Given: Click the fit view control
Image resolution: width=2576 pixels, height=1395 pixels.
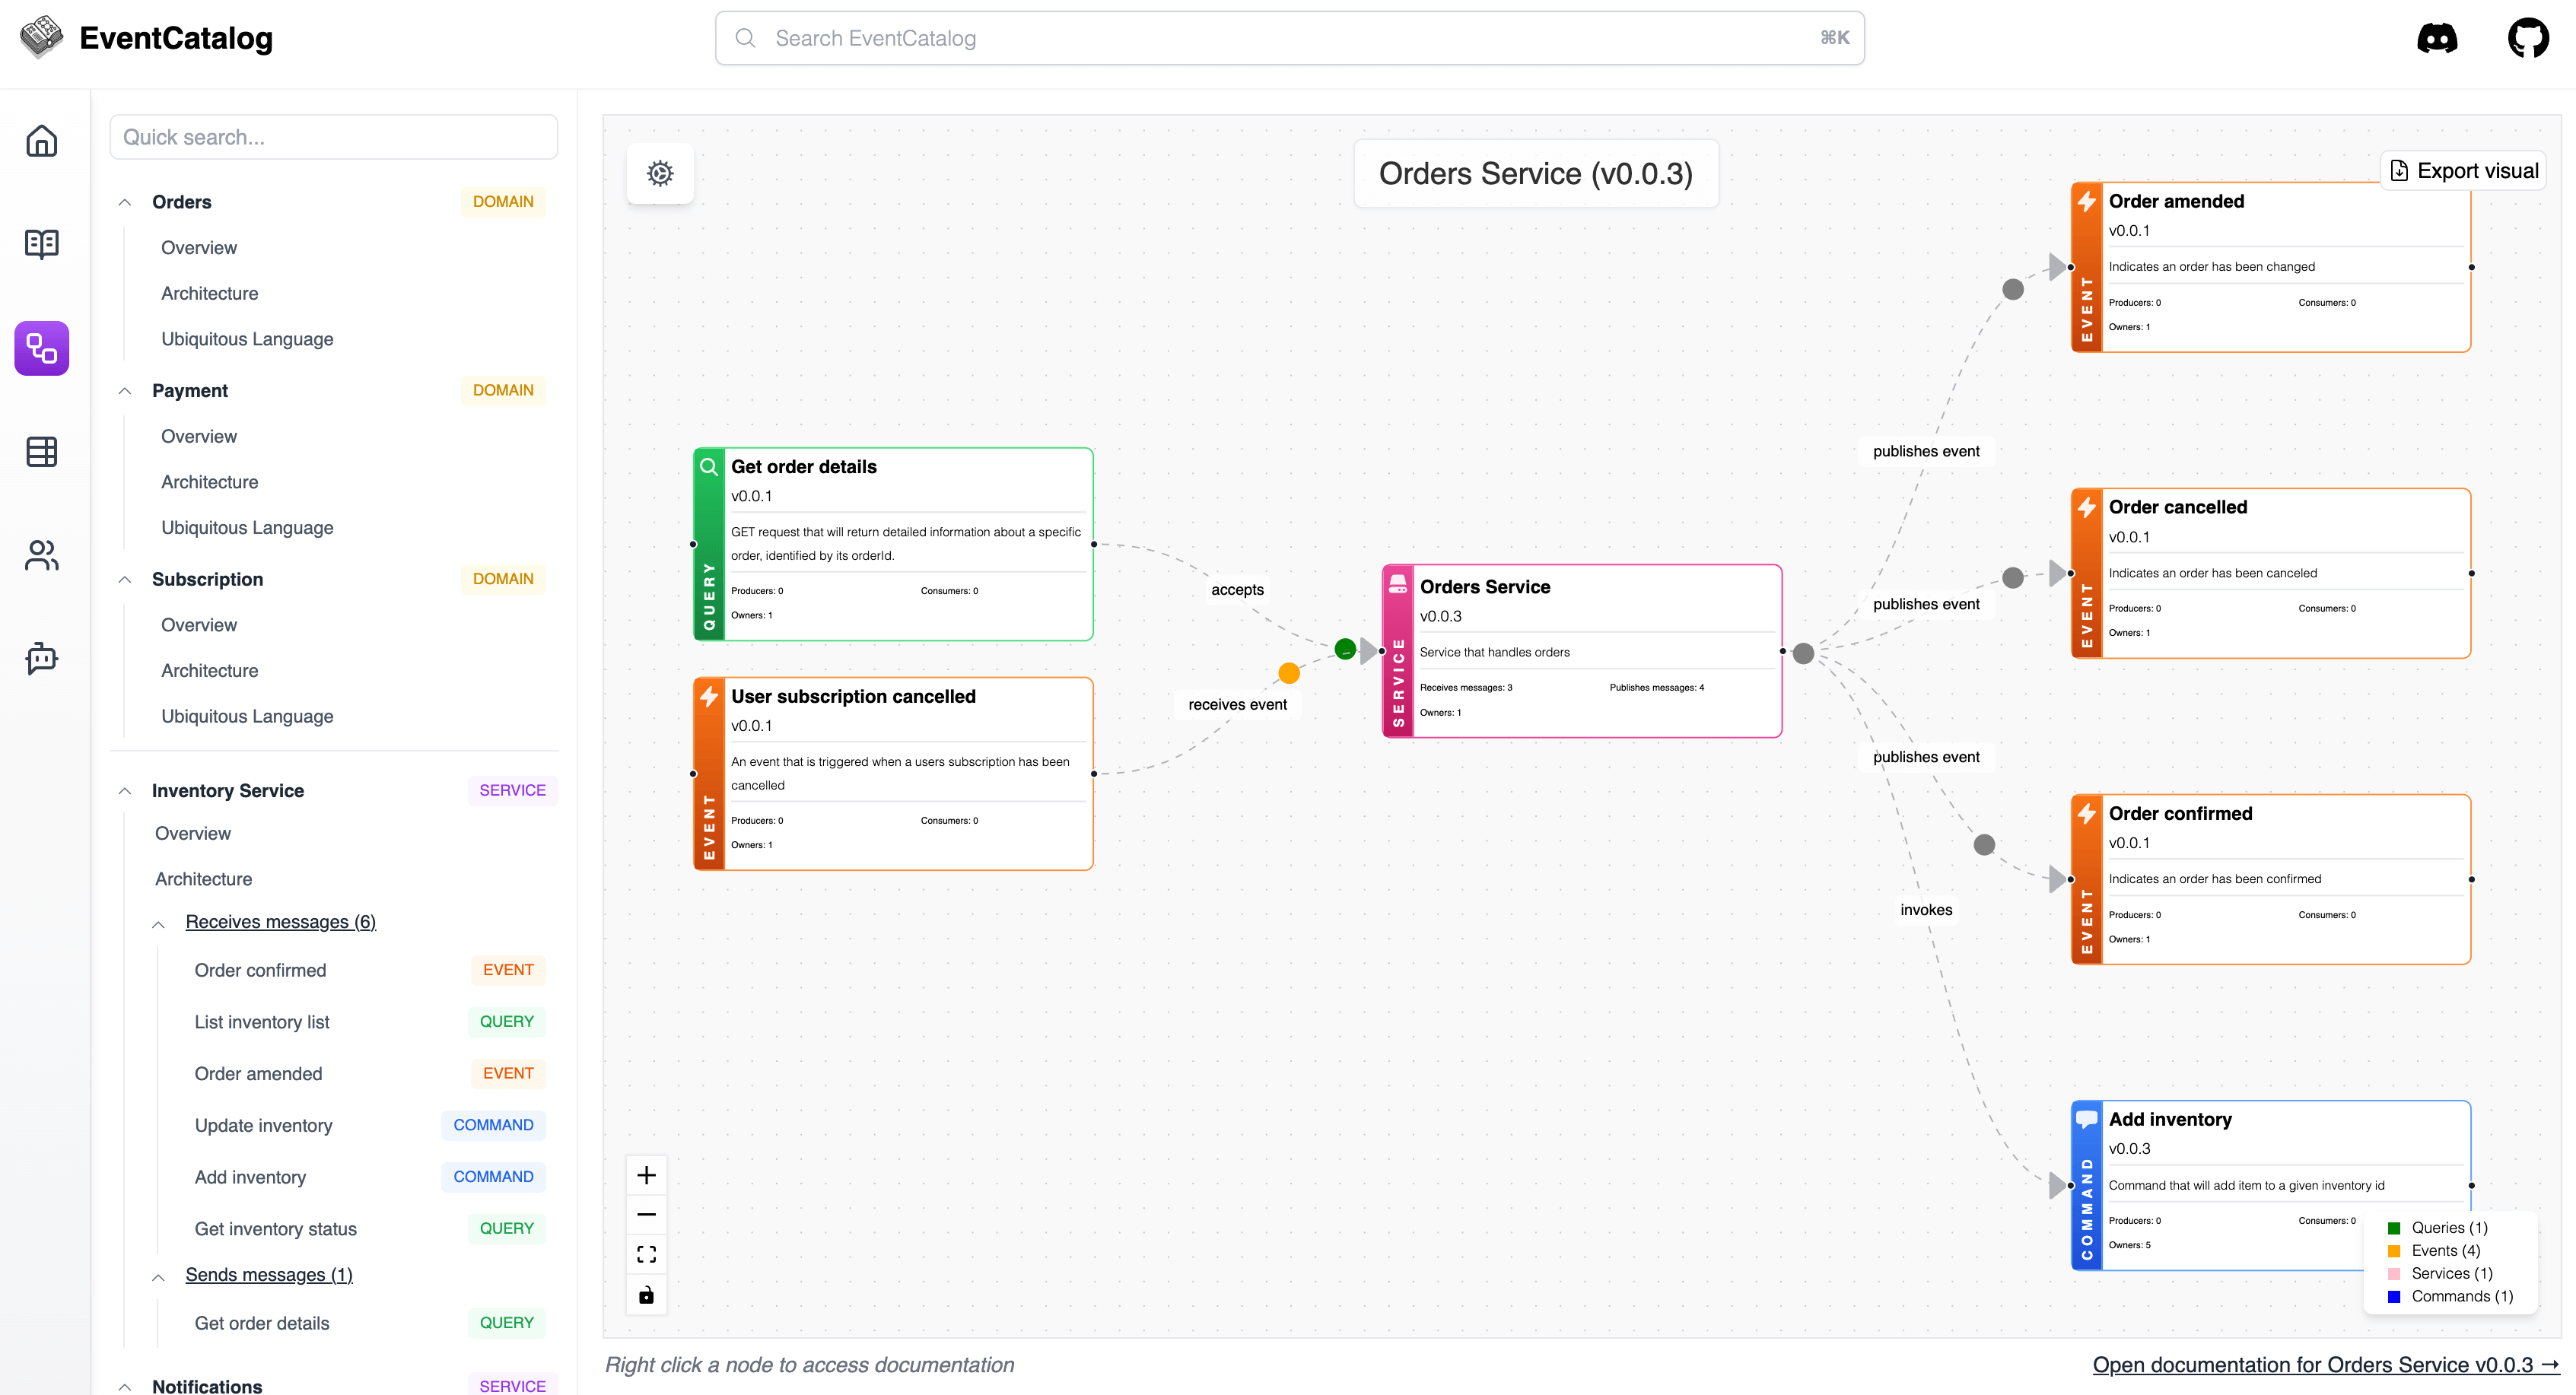Looking at the screenshot, I should click(646, 1254).
